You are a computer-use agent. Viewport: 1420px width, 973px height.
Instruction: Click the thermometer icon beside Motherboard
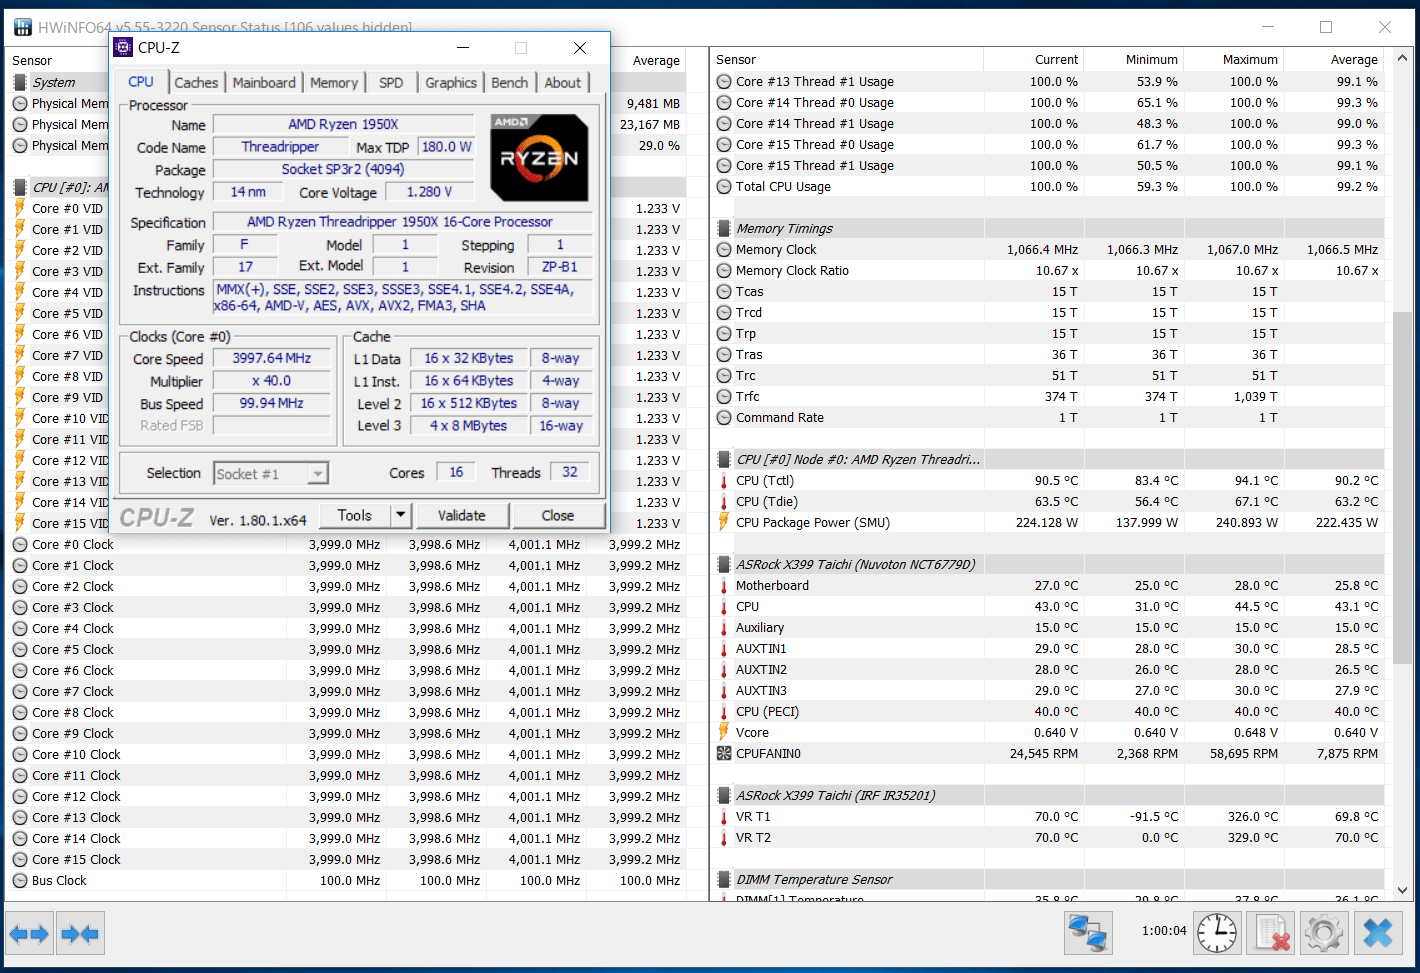click(724, 586)
